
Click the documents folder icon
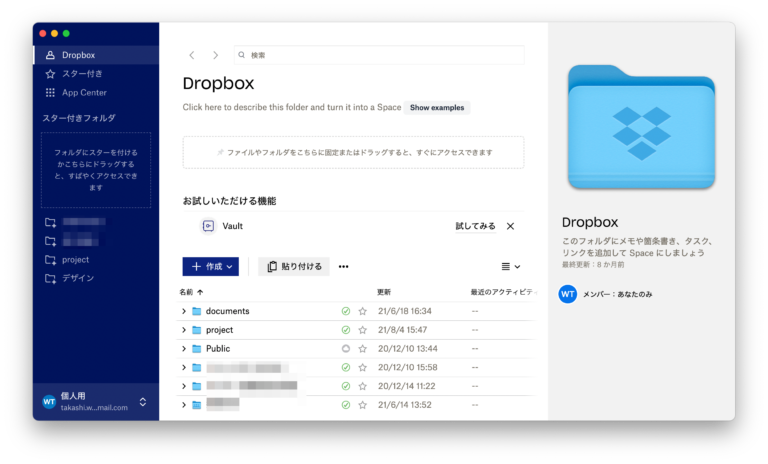[x=196, y=311]
